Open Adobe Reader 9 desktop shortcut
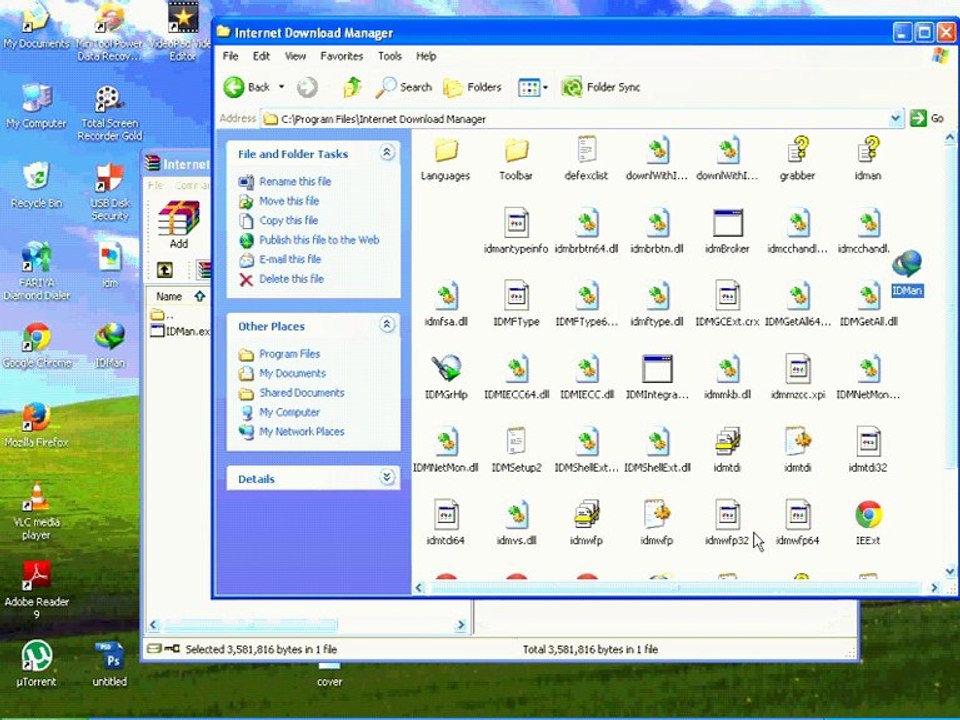The height and width of the screenshot is (720, 960). coord(37,590)
